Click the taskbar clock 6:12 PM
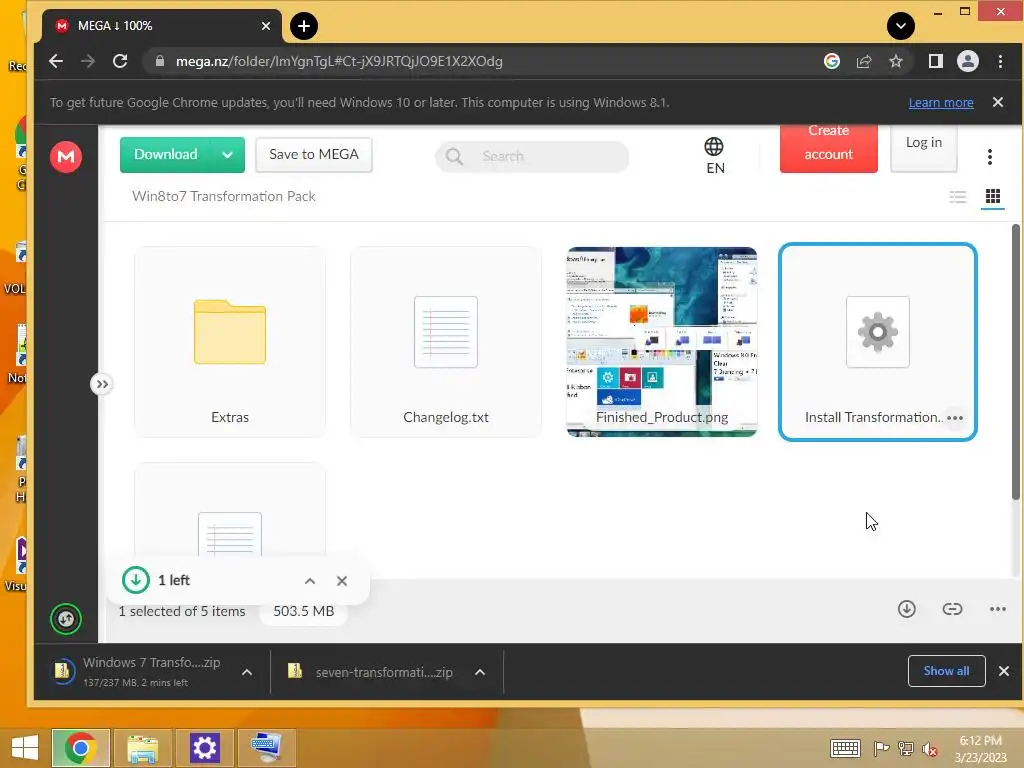The image size is (1024, 768). click(980, 741)
